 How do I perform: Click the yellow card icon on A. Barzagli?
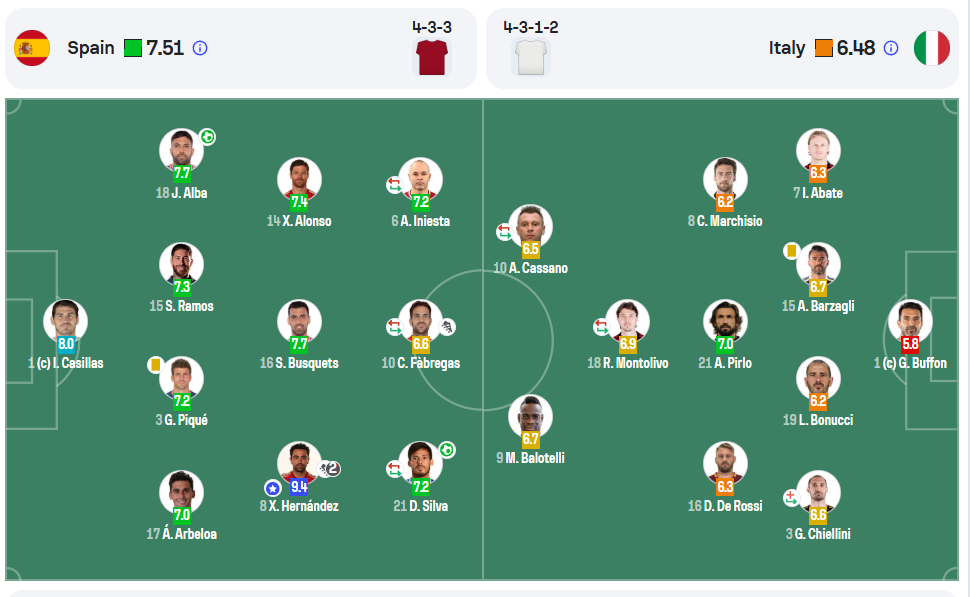coord(791,251)
